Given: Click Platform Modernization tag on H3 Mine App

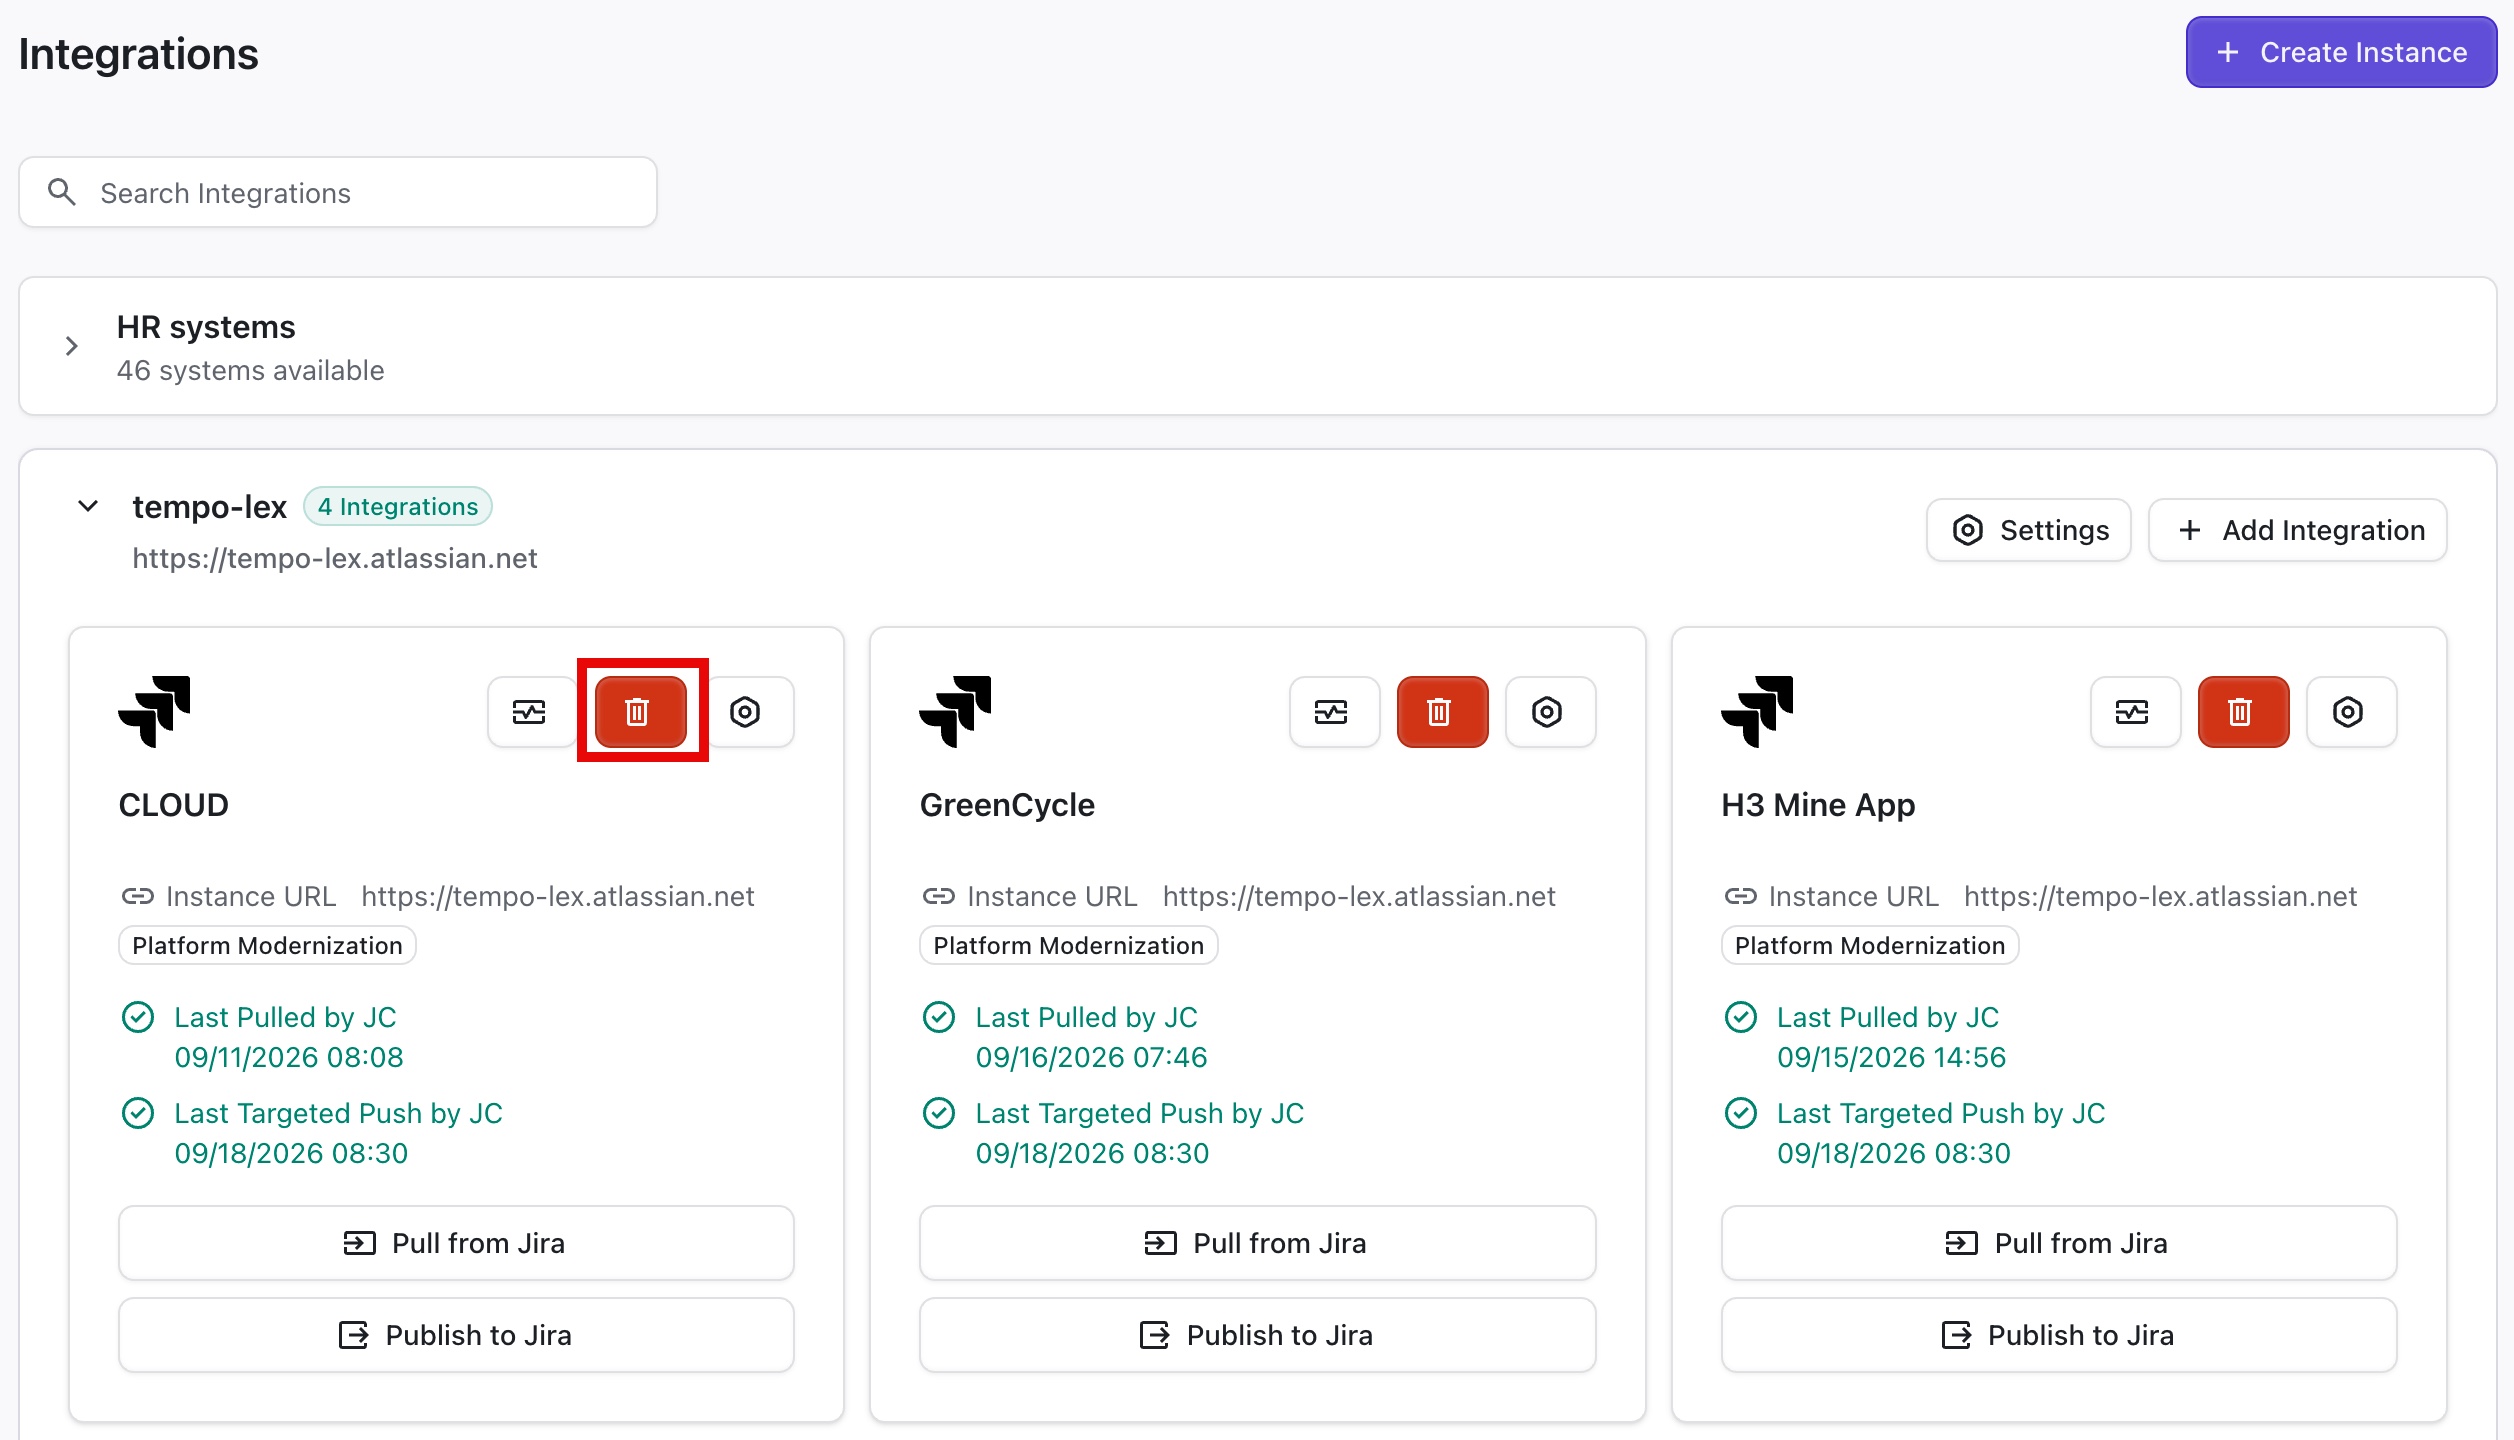Looking at the screenshot, I should [1870, 945].
